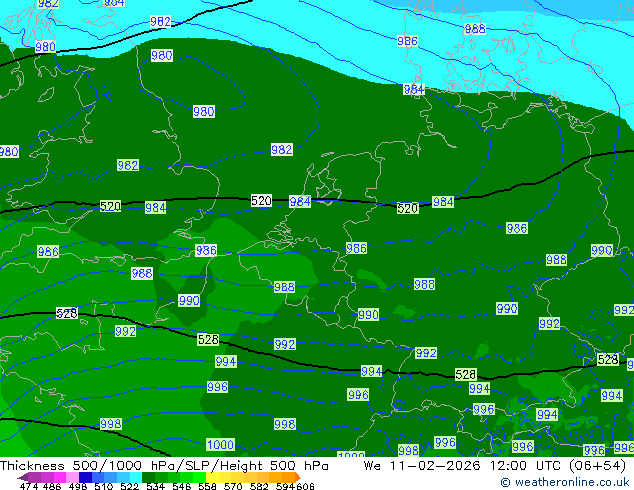Click the legend value 486

coord(52,487)
